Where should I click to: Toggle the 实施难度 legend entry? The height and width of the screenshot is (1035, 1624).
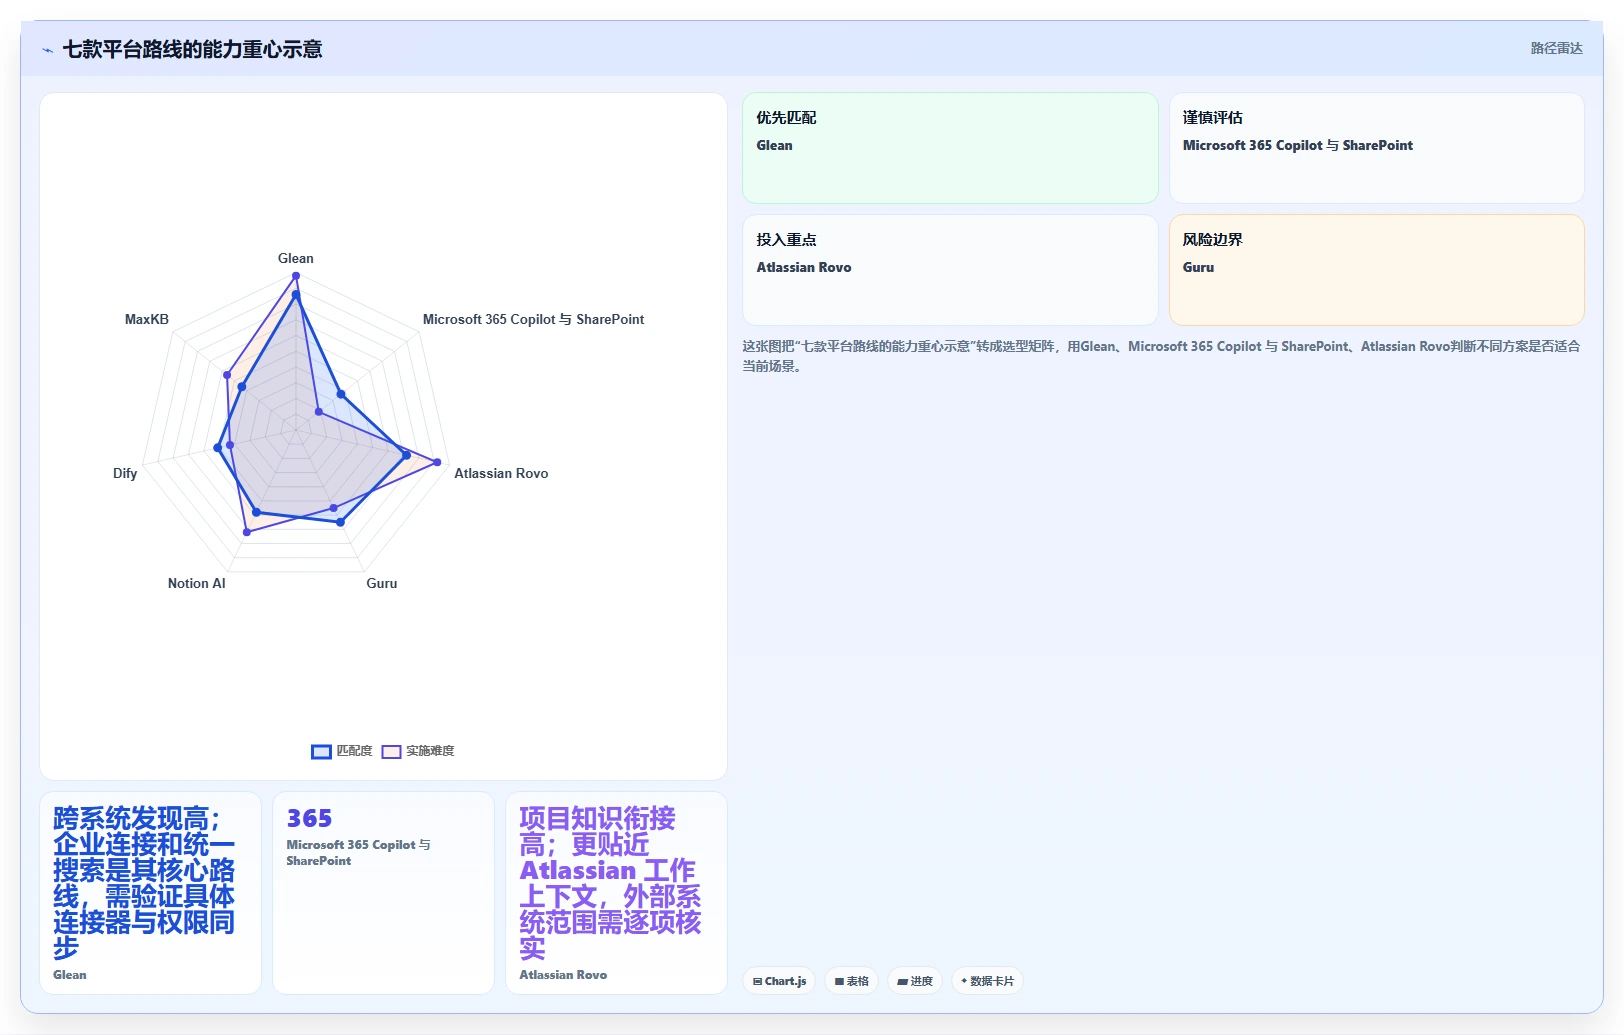tap(418, 751)
